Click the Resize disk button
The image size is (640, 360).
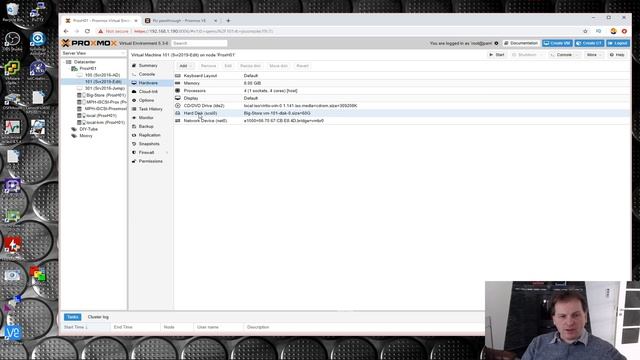point(250,66)
